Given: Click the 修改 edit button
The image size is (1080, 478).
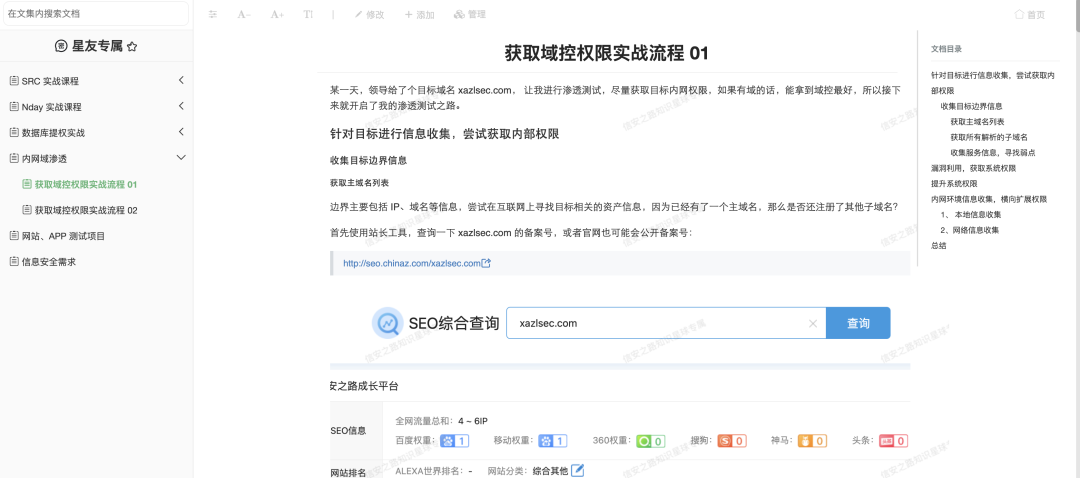Looking at the screenshot, I should 369,14.
